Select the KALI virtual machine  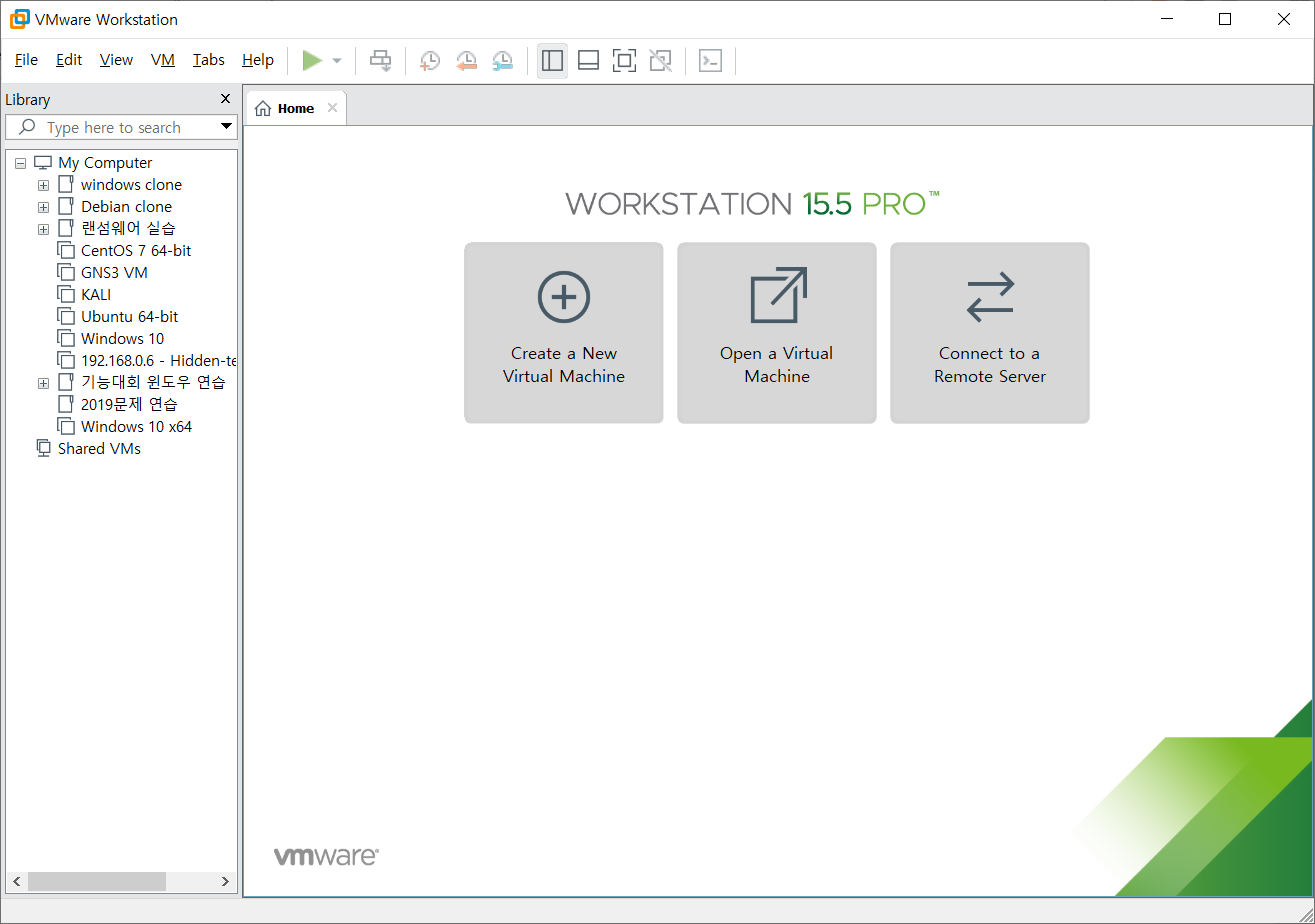pyautogui.click(x=96, y=295)
